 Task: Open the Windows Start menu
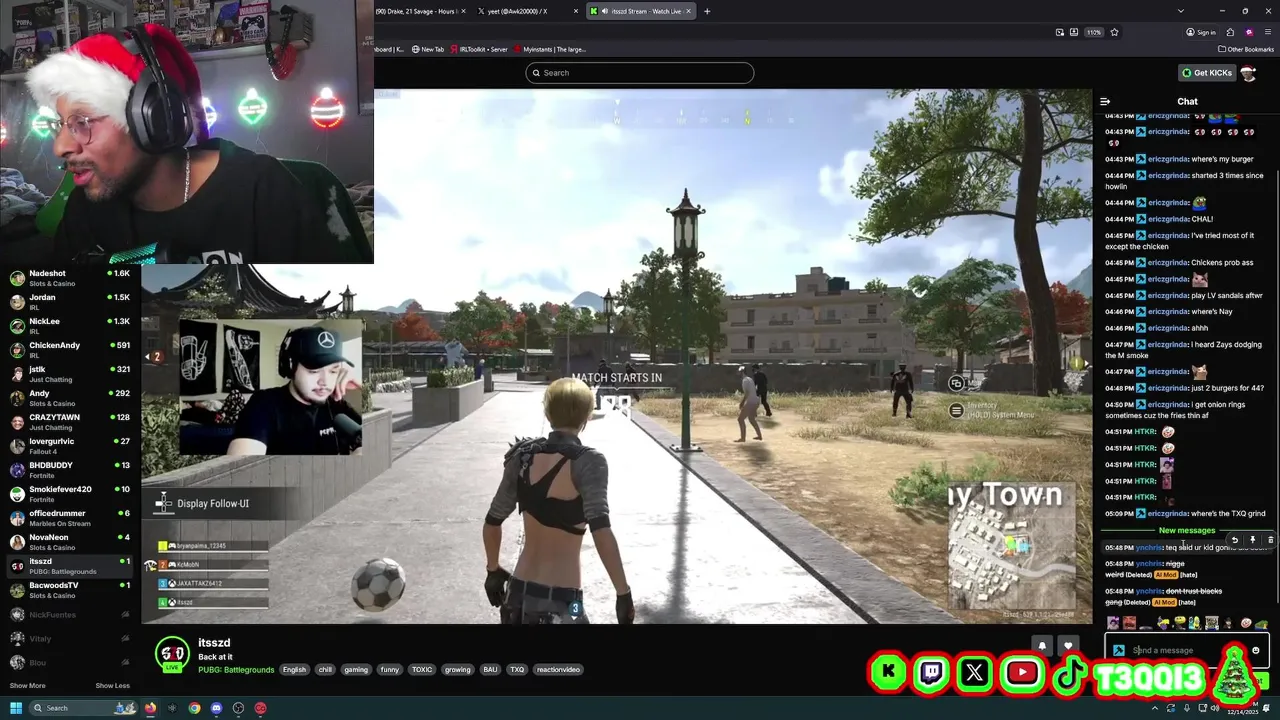(x=16, y=708)
